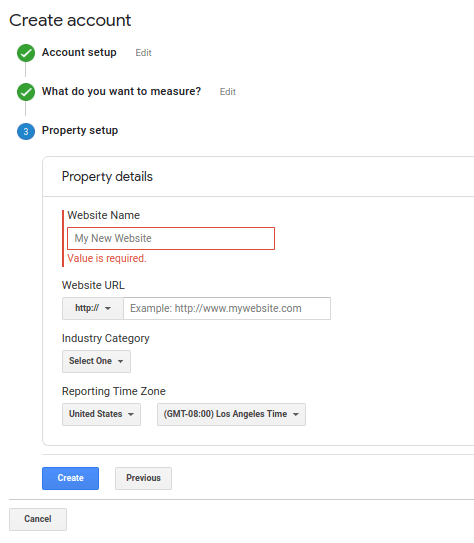Go back with the Previous button

coord(143,478)
